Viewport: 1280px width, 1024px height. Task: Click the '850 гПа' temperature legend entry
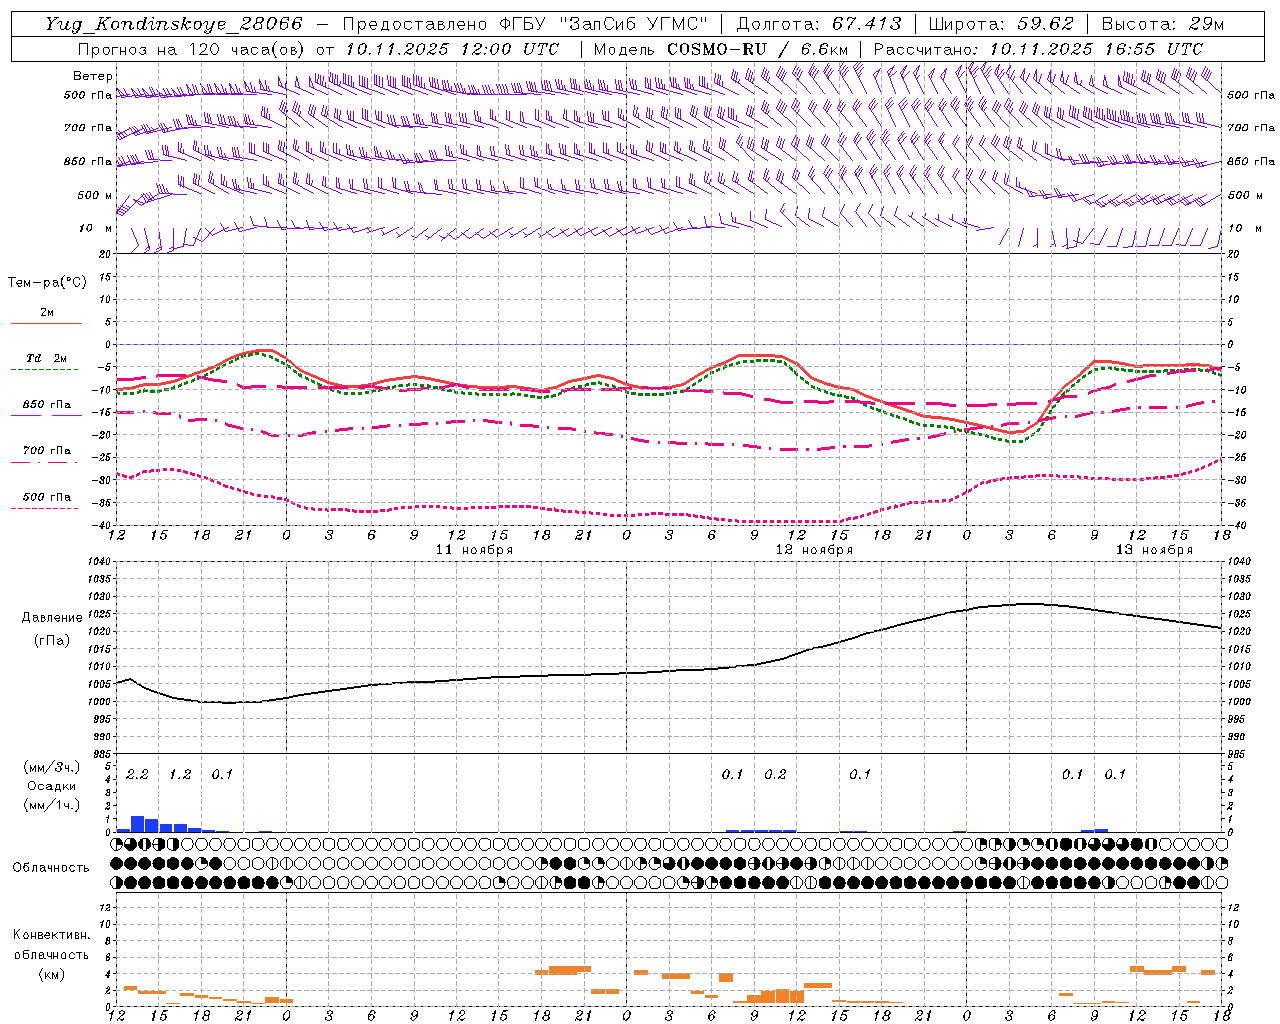(x=46, y=405)
